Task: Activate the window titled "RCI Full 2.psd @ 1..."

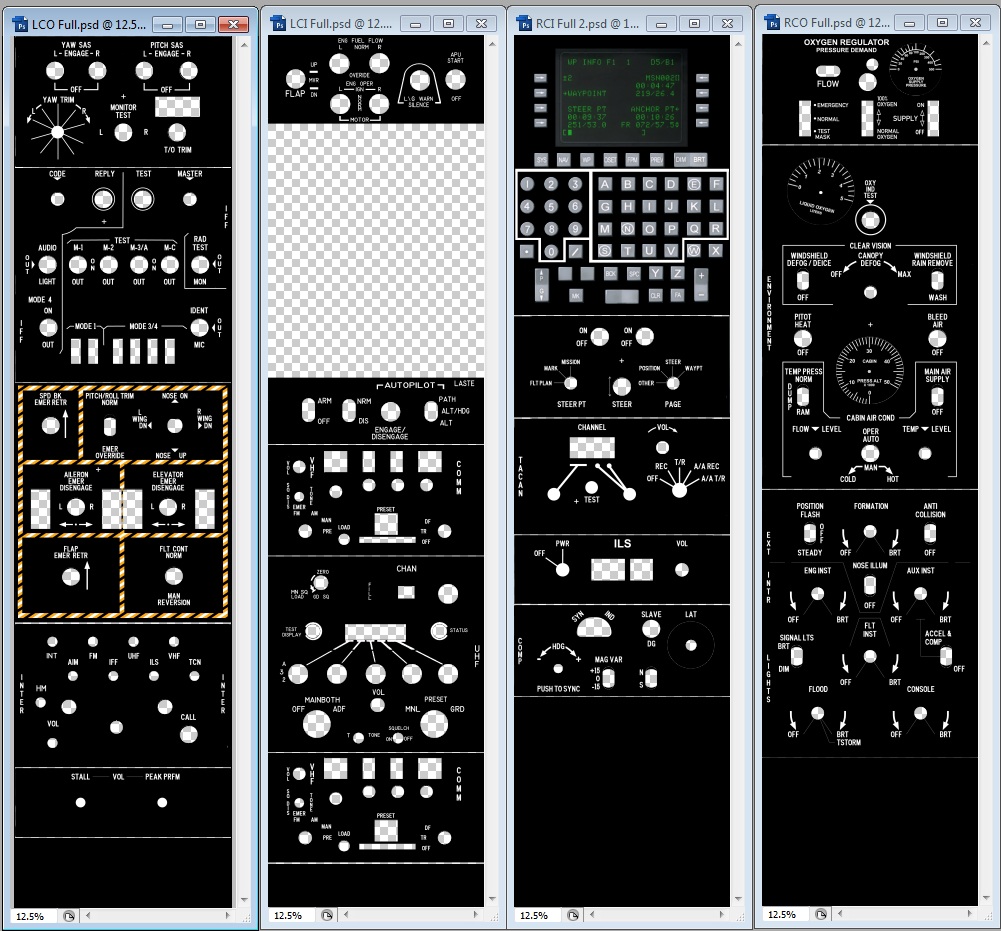Action: point(587,24)
